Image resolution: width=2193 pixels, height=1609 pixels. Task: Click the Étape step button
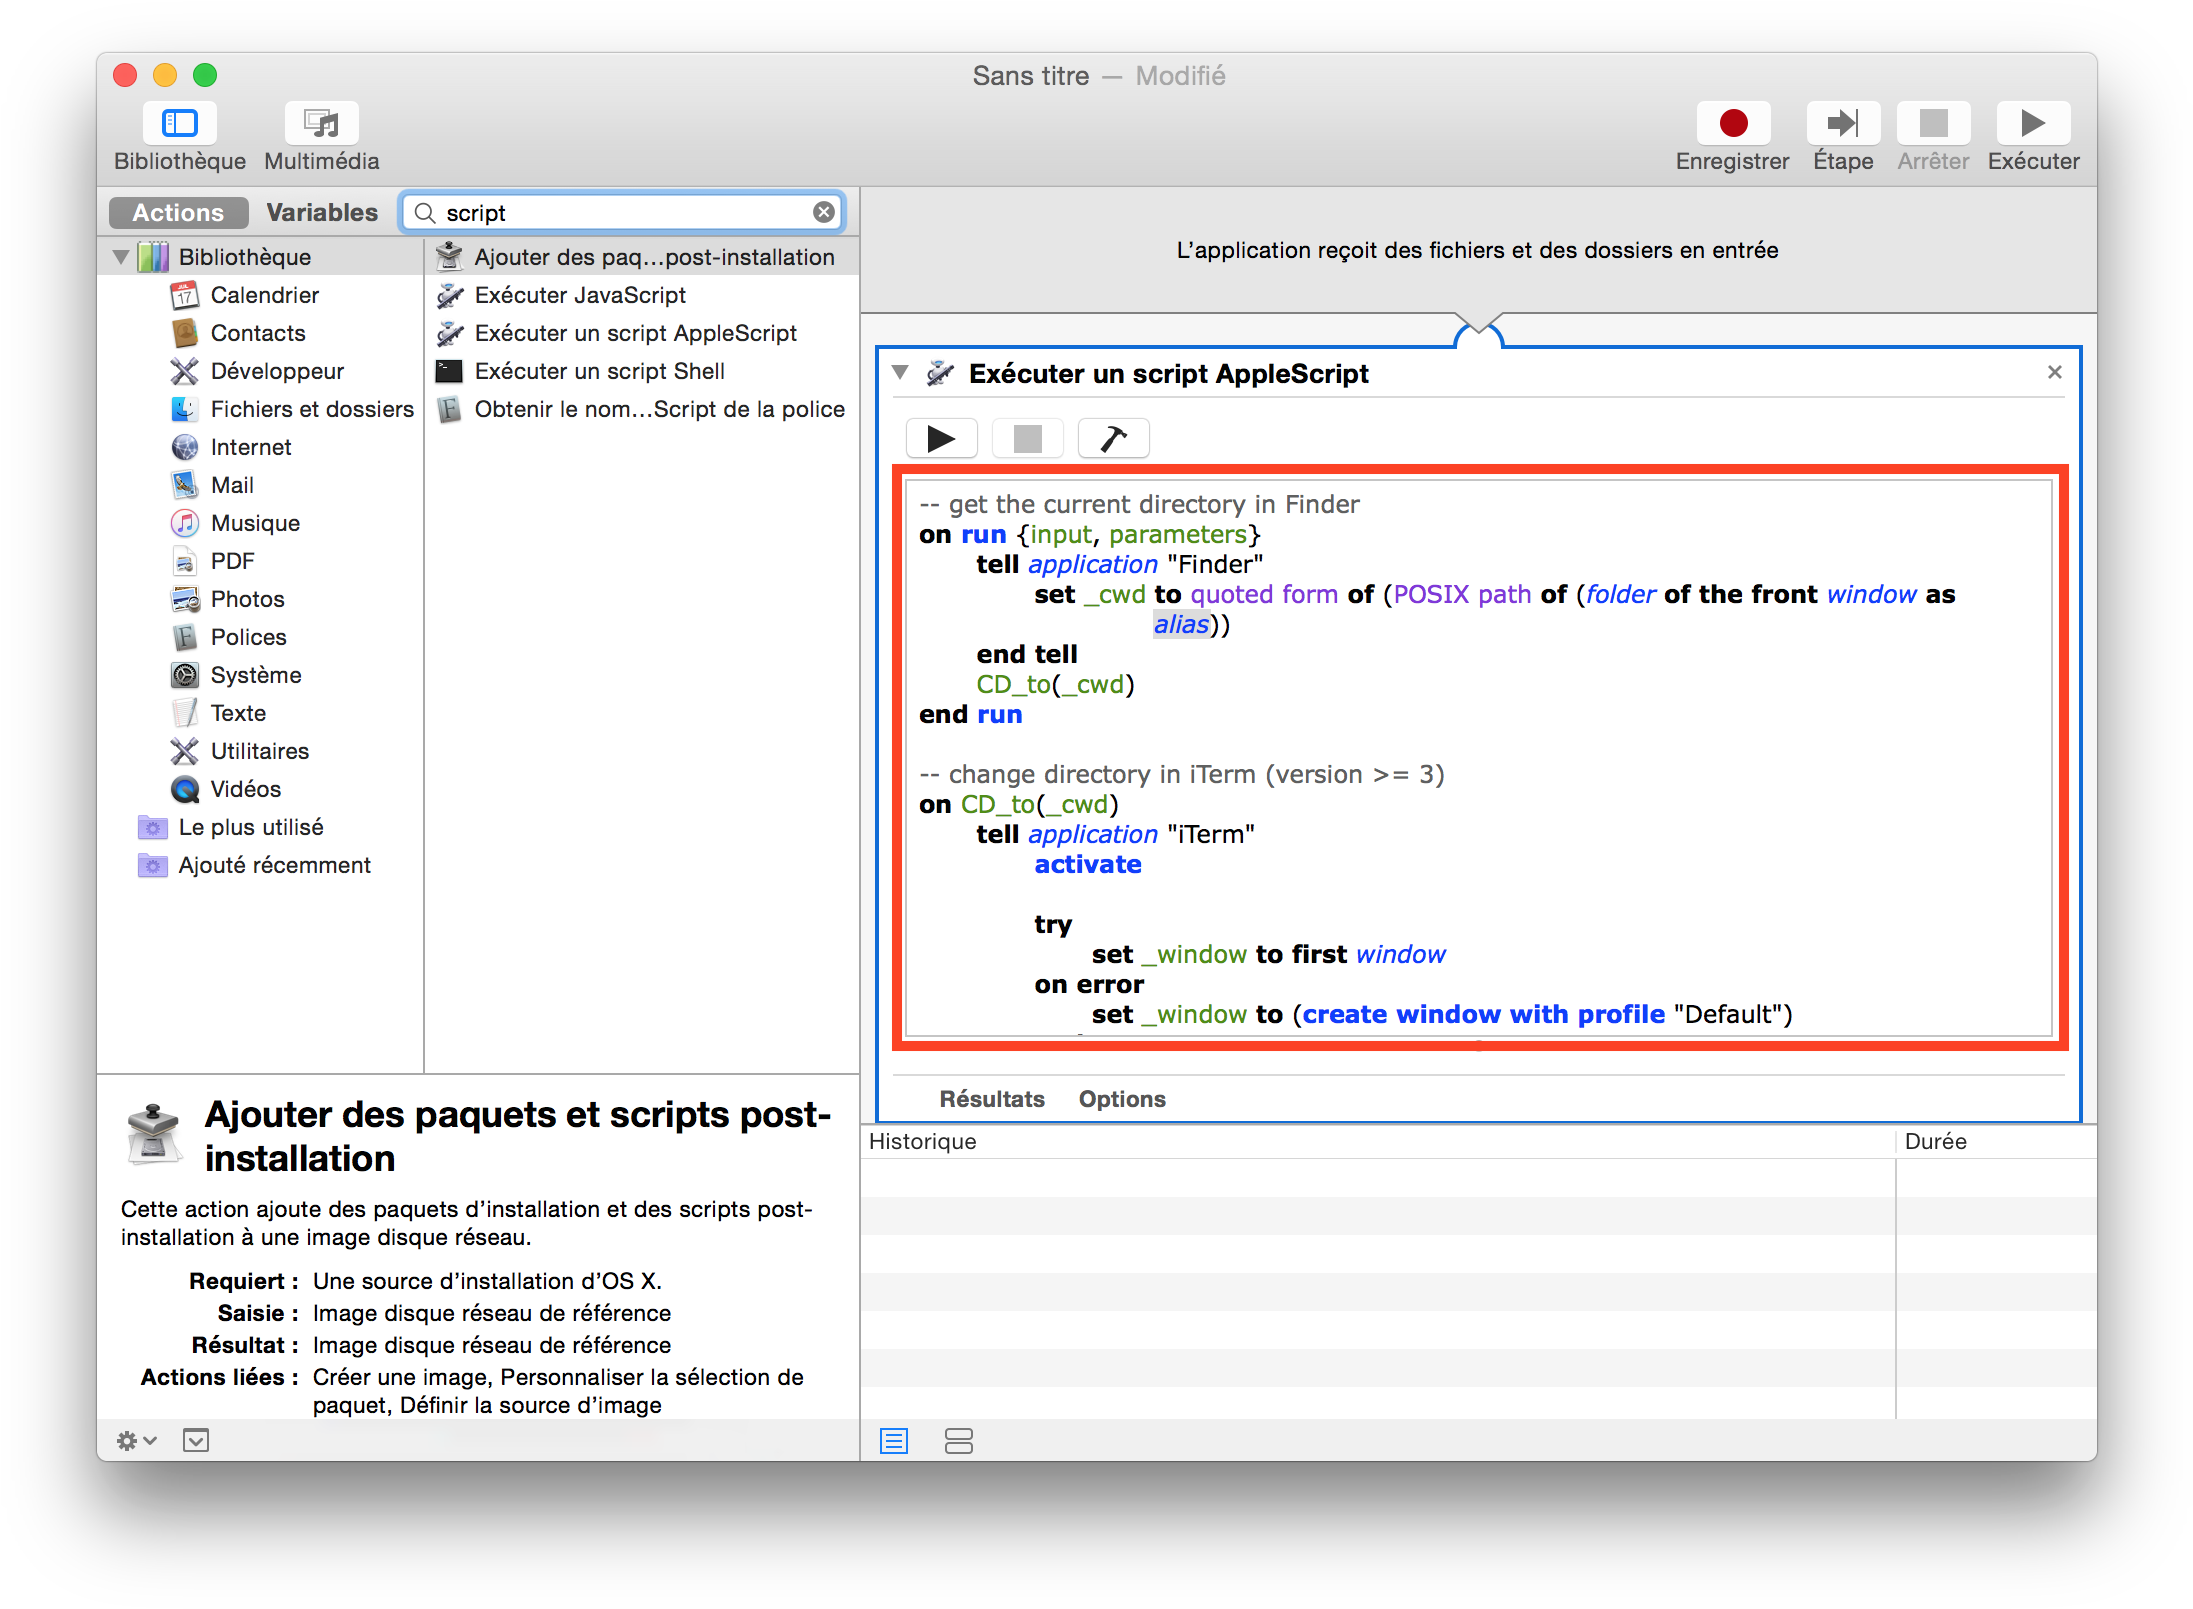[x=1843, y=124]
